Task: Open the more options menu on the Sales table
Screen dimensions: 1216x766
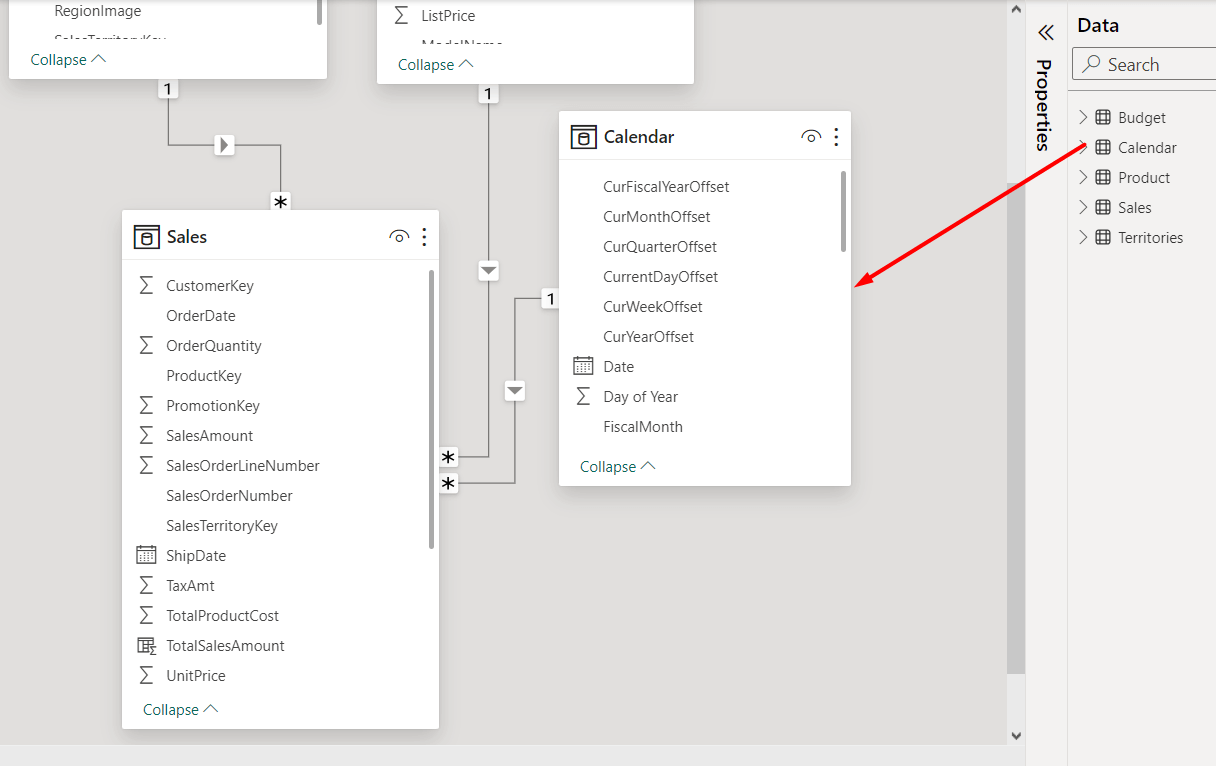Action: click(423, 236)
